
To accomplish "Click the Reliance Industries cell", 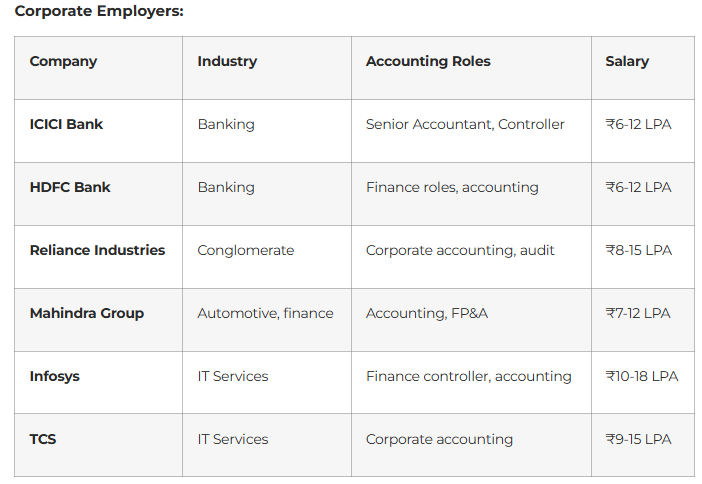I will 97,250.
